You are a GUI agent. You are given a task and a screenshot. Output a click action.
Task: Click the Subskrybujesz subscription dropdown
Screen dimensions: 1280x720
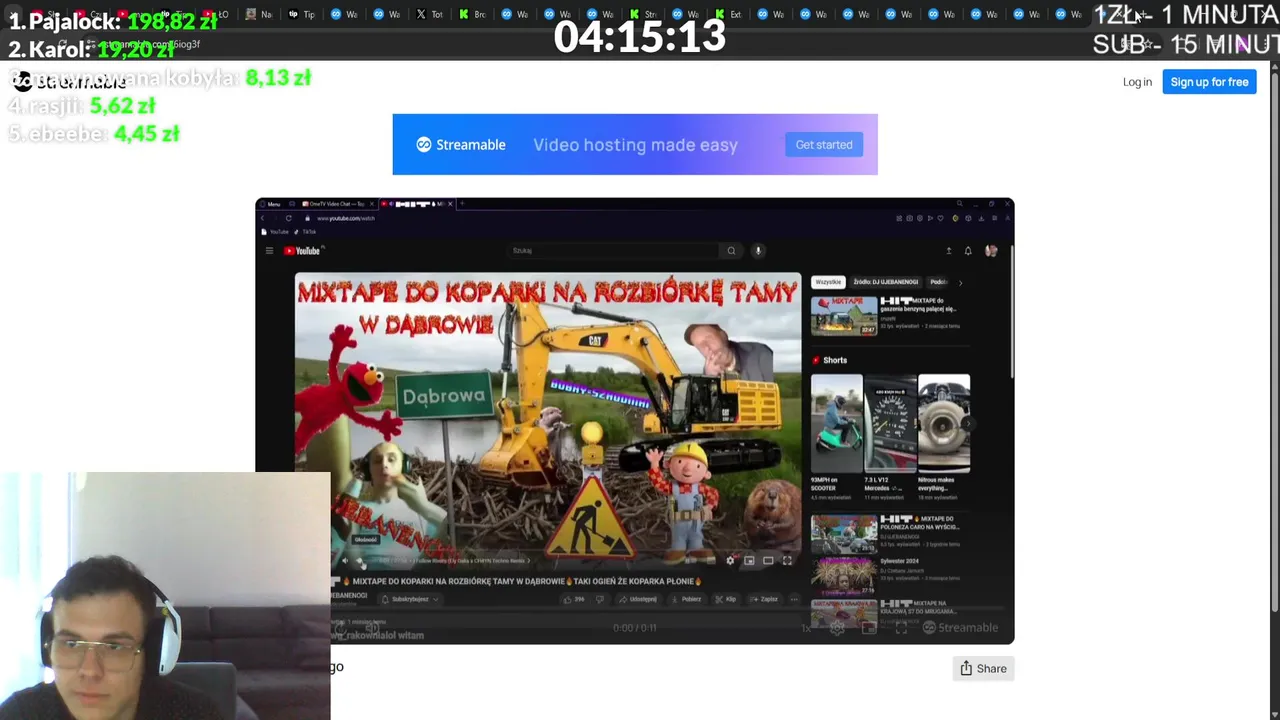coord(410,599)
